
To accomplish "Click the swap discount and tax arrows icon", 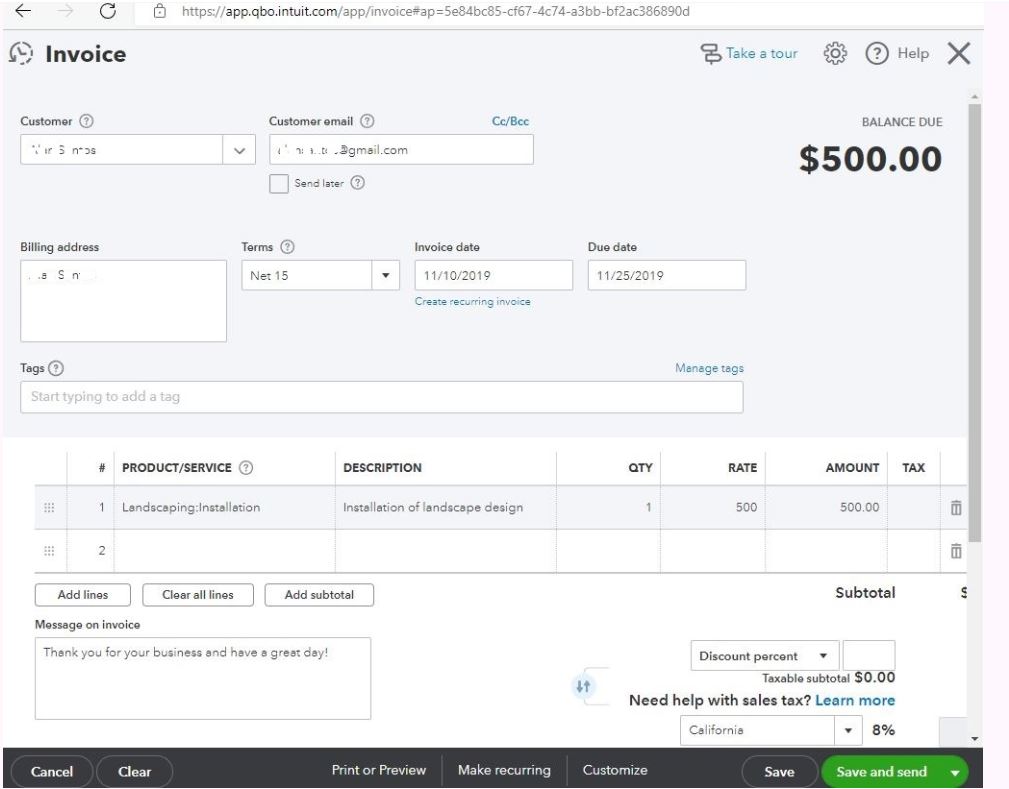I will click(x=583, y=687).
